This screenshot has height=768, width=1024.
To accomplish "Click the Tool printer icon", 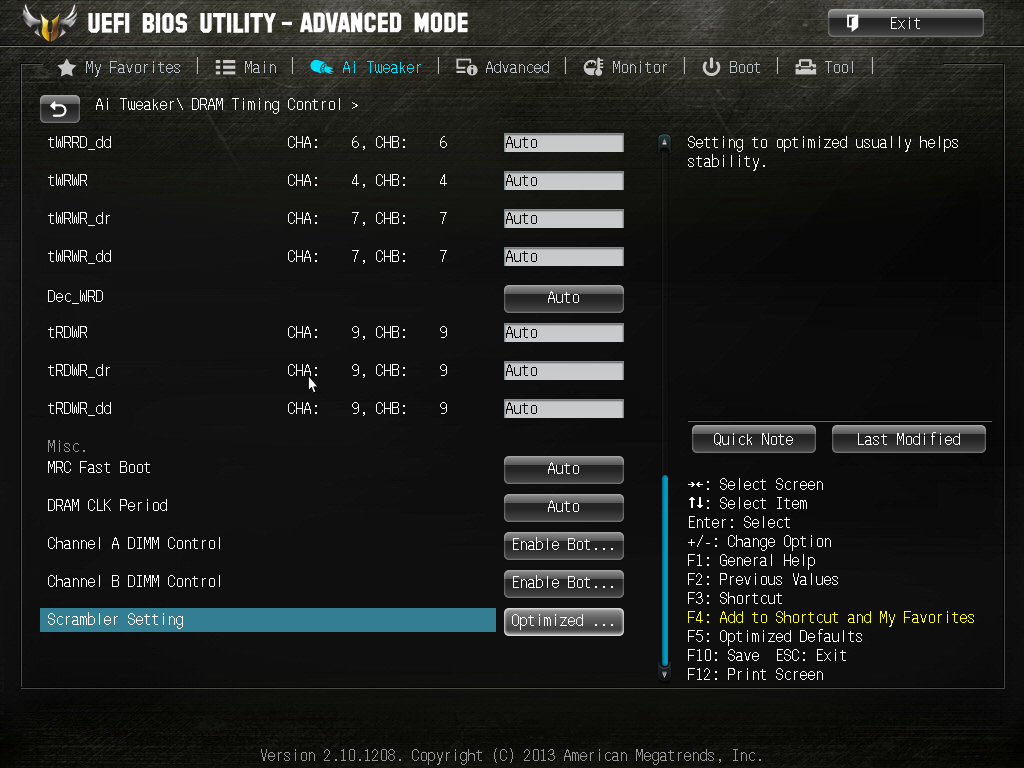I will point(805,67).
